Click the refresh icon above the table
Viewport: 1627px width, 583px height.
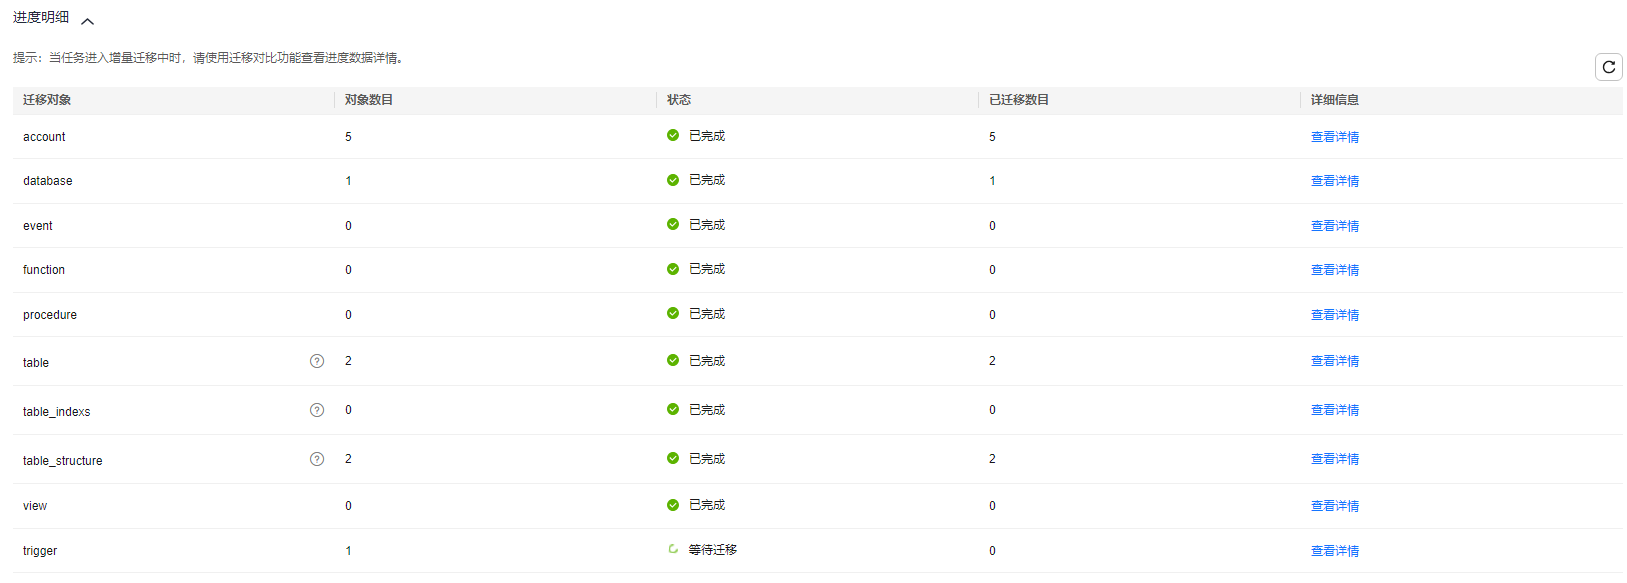[x=1608, y=67]
